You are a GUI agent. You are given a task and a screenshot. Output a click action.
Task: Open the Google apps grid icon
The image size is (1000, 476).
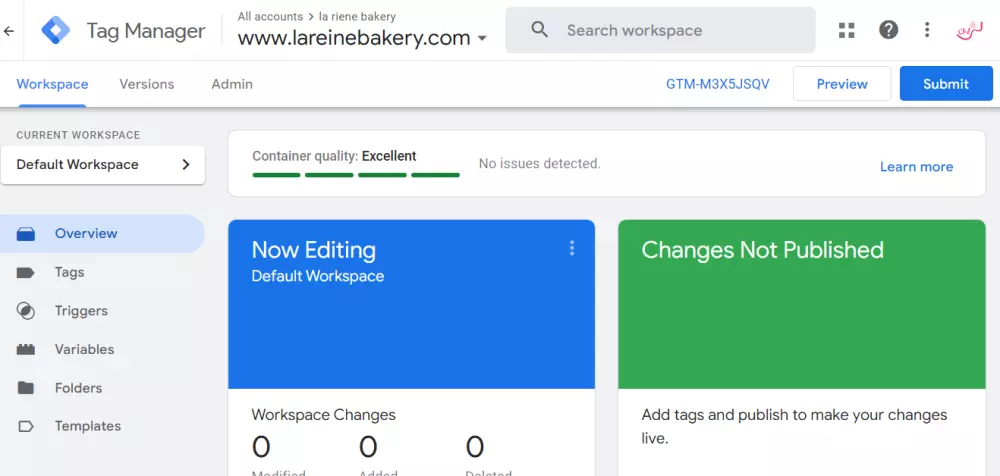[x=847, y=30]
